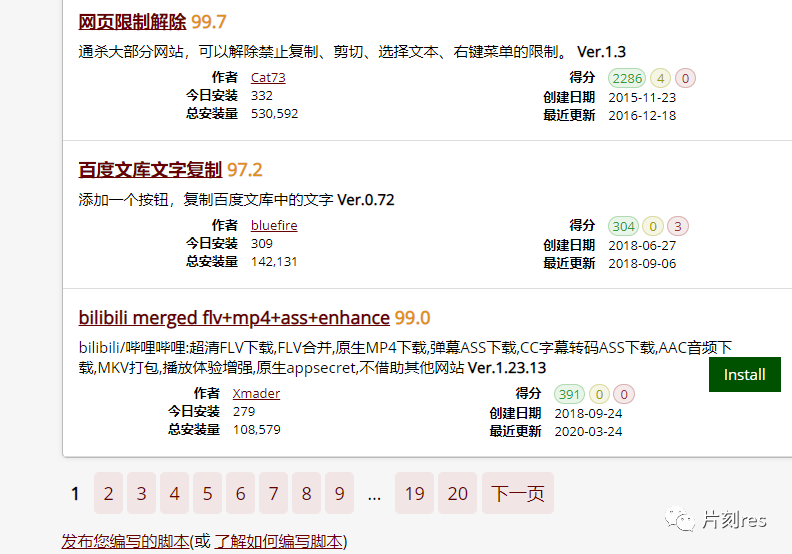Screen dimensions: 792x554
Task: Click daily installs value 309
Action: 262,243
